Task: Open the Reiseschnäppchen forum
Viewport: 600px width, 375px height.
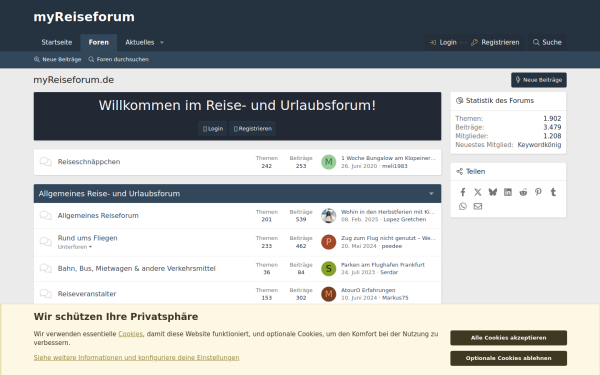Action: point(89,162)
